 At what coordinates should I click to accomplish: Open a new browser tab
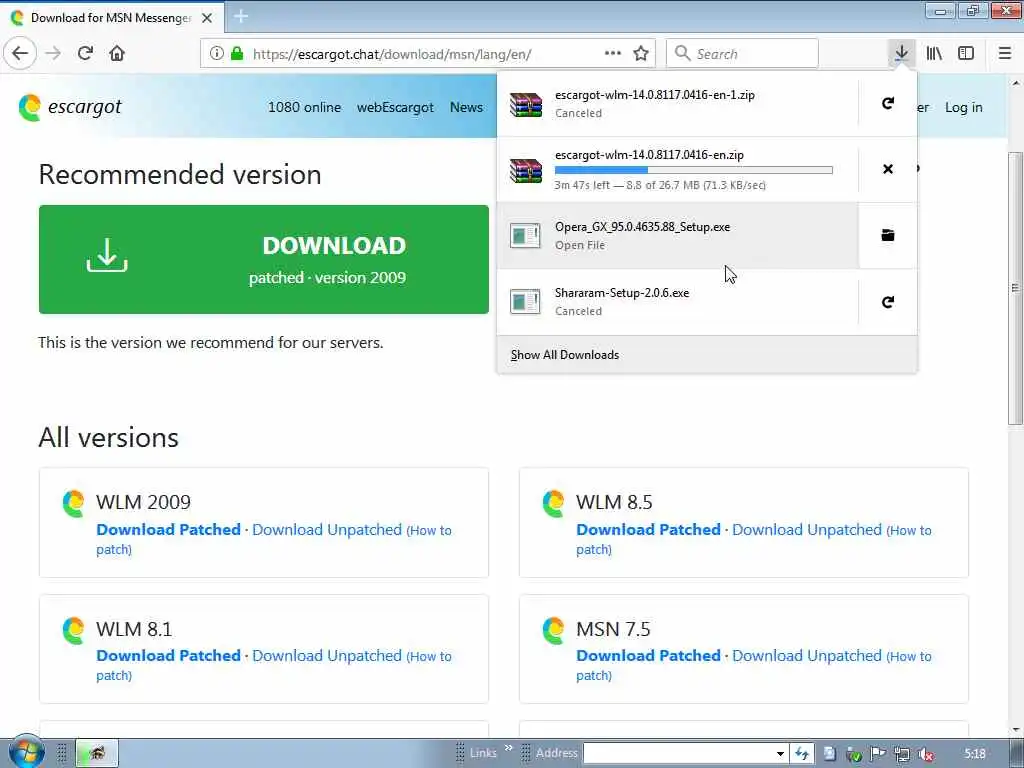click(x=241, y=17)
